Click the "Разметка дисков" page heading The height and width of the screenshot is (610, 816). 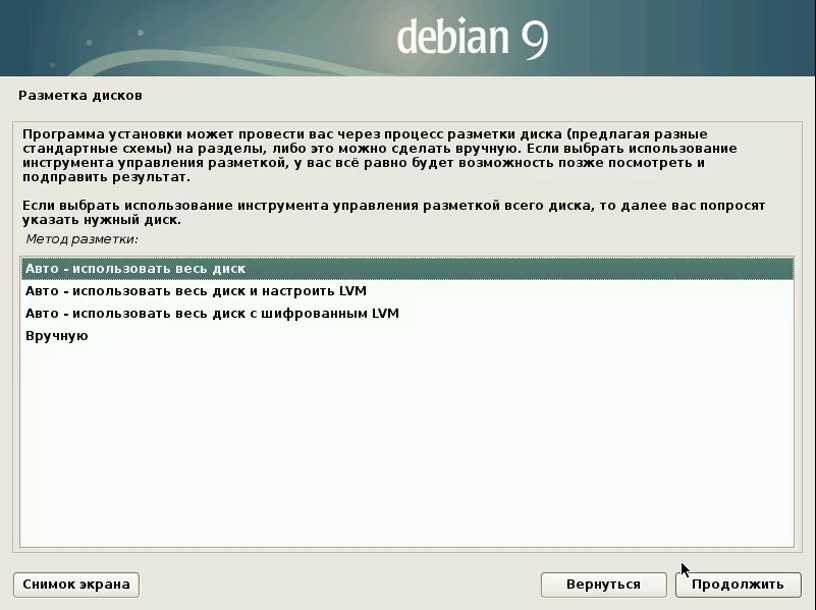[x=81, y=96]
